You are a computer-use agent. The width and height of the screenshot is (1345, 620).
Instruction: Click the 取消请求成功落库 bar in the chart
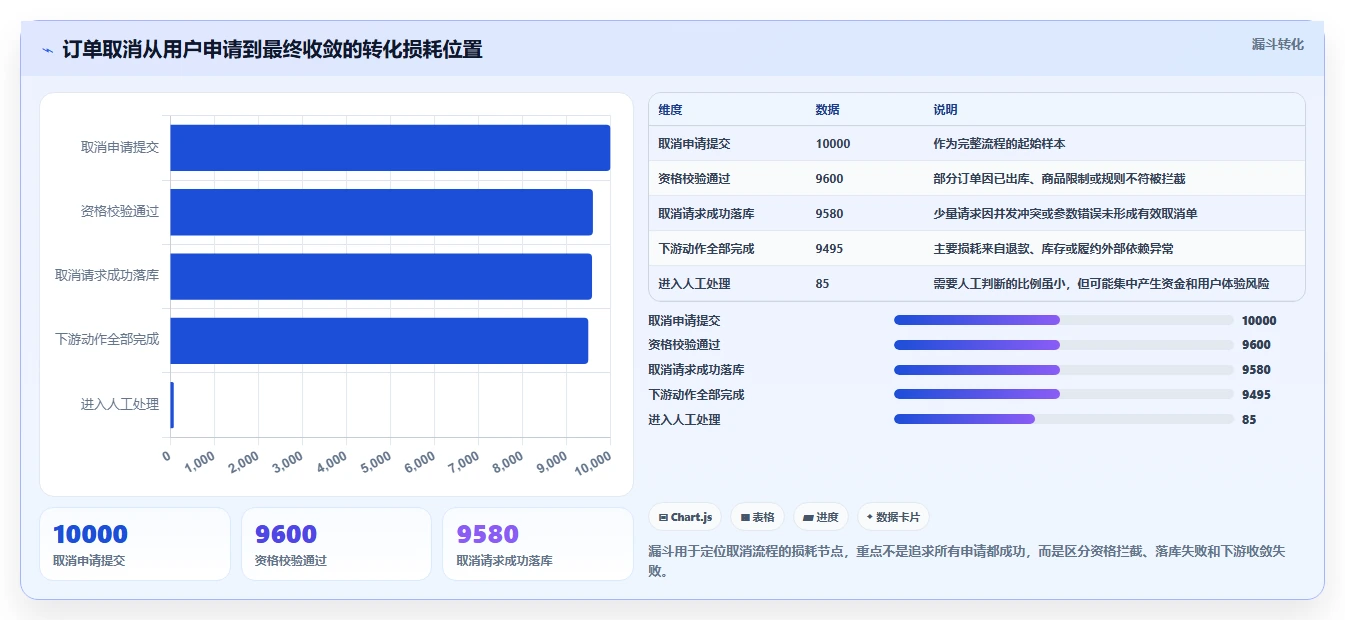pyautogui.click(x=381, y=276)
